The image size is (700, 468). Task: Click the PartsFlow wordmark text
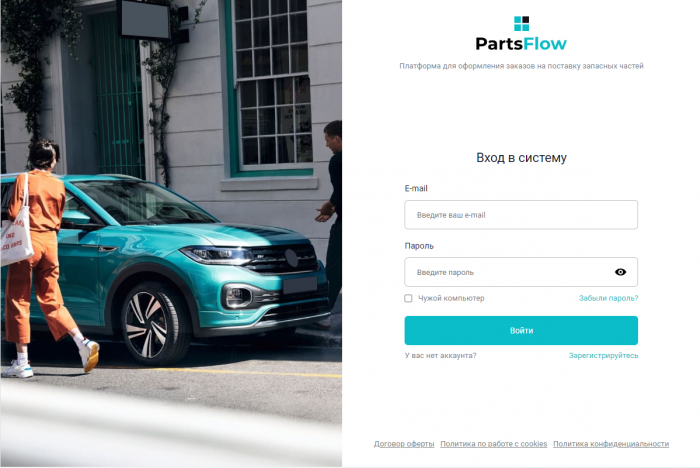pos(521,44)
